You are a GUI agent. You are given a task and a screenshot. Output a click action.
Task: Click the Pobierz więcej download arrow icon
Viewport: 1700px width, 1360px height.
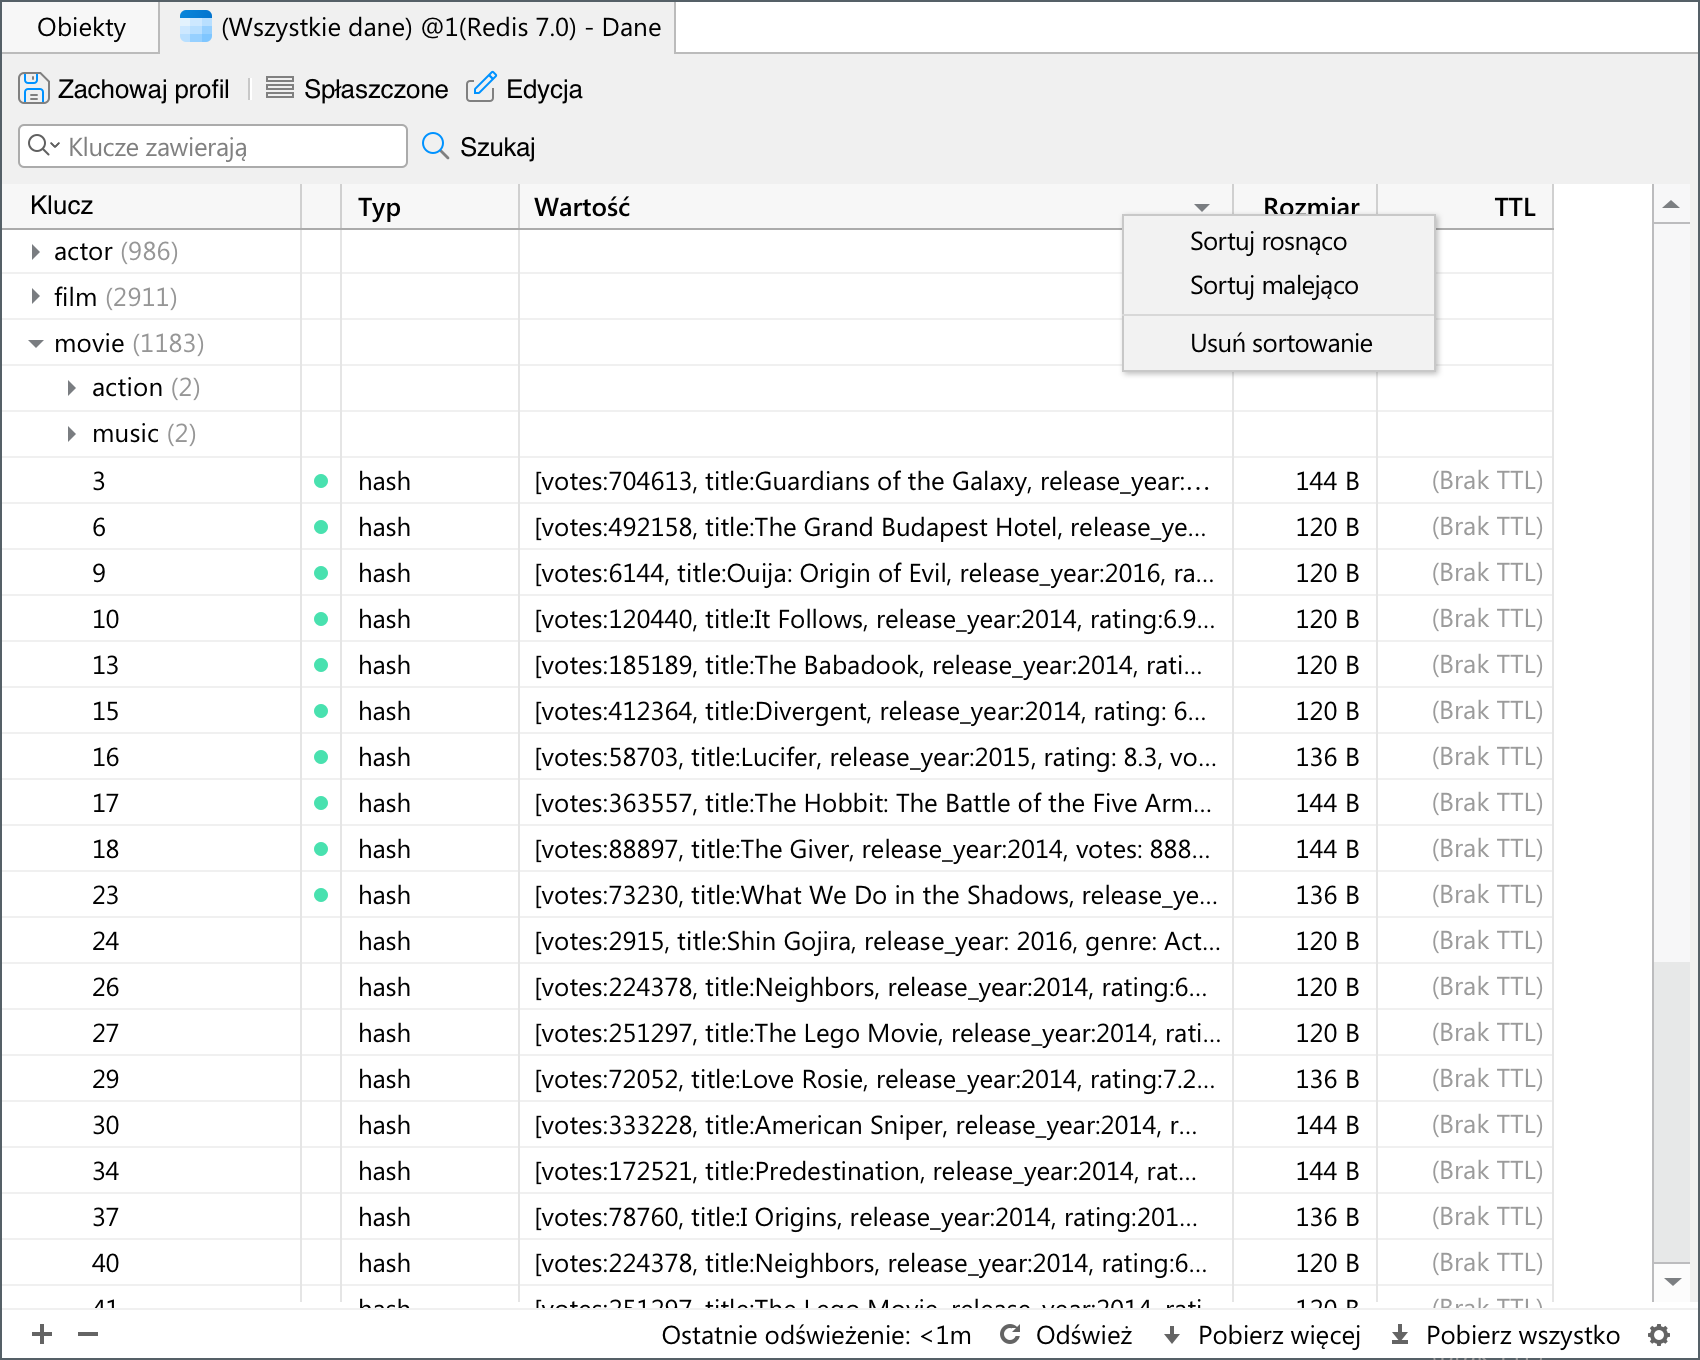[x=1172, y=1335]
